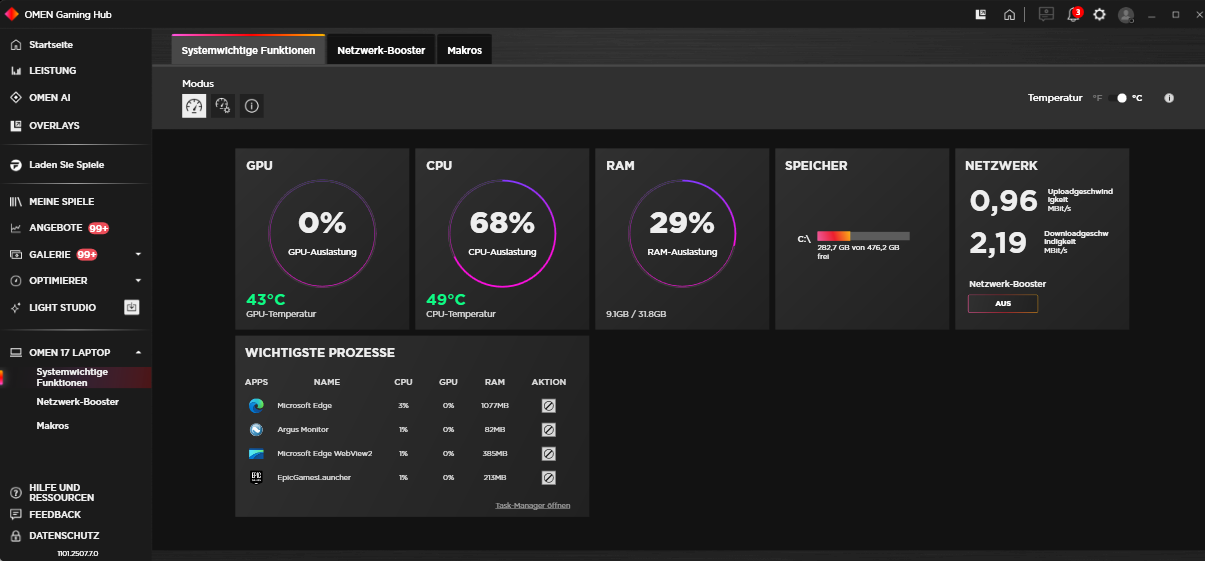Click the 0,96 upload speed value
Viewport: 1205px width, 561px height.
(x=1004, y=201)
